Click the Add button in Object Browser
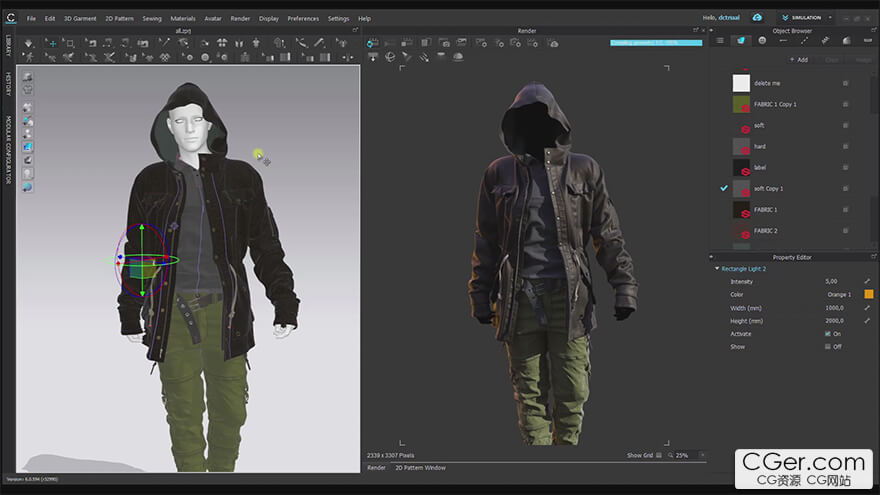The width and height of the screenshot is (880, 495). click(x=799, y=59)
